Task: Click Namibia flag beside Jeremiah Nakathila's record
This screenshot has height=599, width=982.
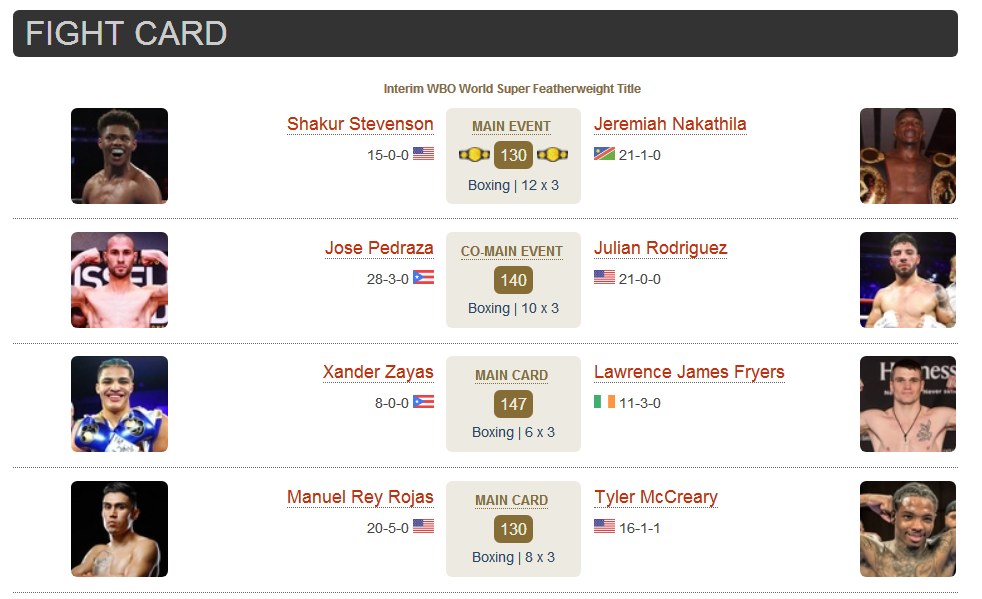Action: click(x=604, y=153)
